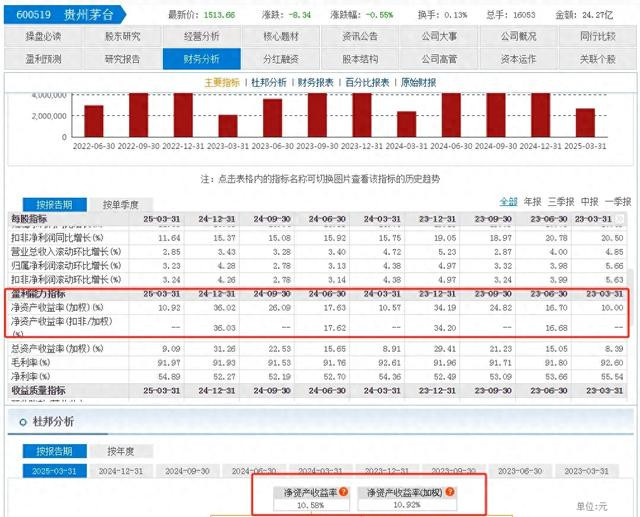Click the 600519 贵州茅台 stock title
The height and width of the screenshot is (517, 640).
coord(65,15)
